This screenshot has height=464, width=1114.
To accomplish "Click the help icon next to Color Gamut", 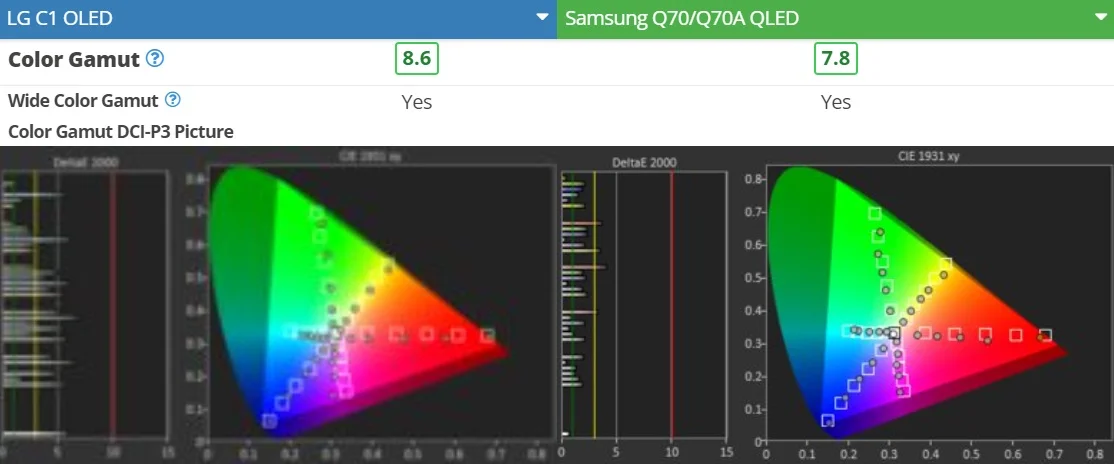I will (x=155, y=58).
